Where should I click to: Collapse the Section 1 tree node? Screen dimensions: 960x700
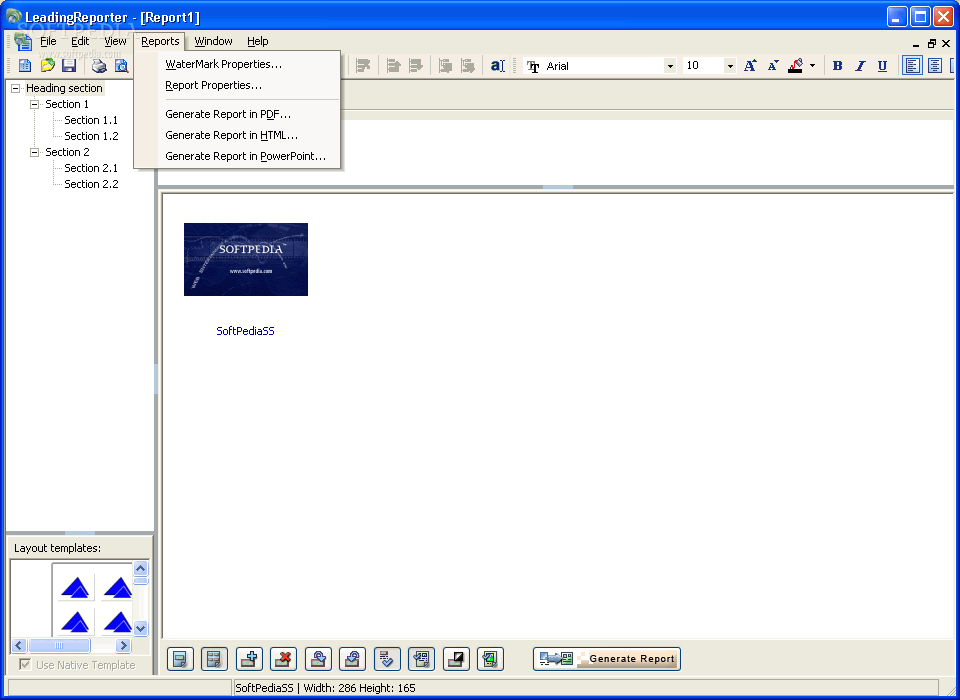[x=35, y=104]
